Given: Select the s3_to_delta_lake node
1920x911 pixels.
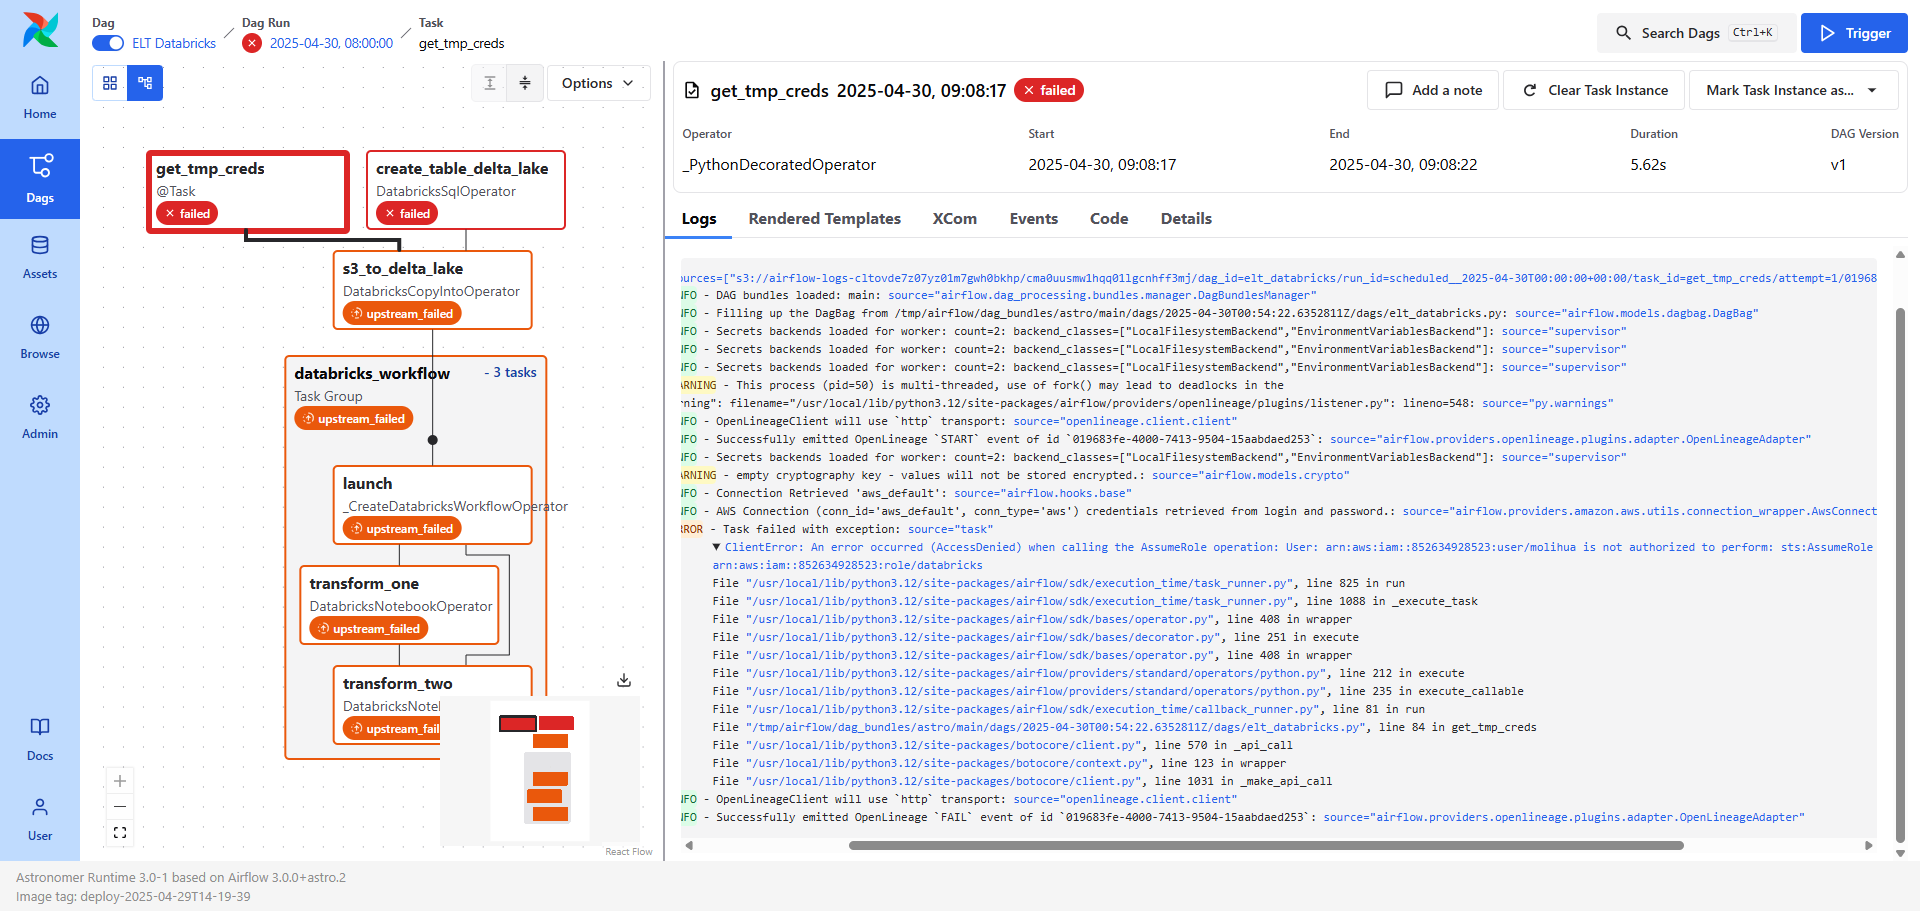Looking at the screenshot, I should pos(432,290).
